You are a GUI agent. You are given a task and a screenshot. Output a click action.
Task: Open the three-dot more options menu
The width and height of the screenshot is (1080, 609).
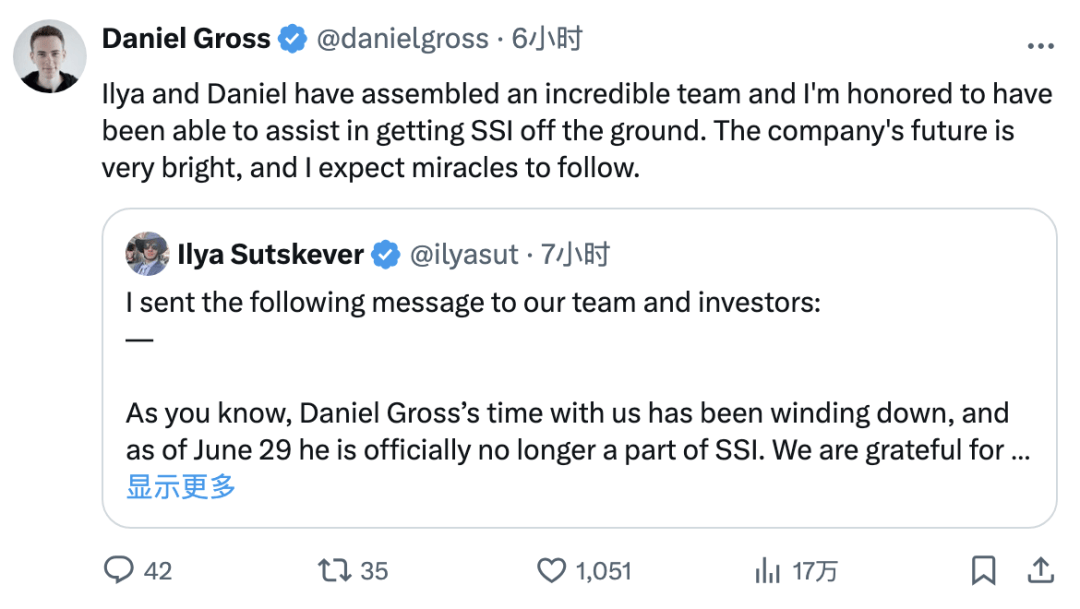point(1040,46)
